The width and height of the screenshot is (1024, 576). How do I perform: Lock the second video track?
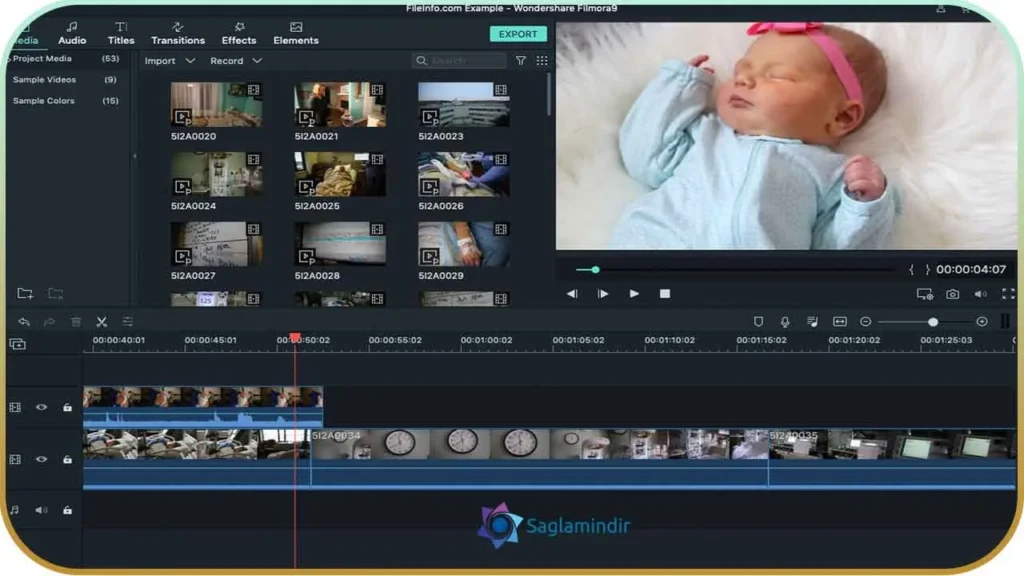tap(67, 460)
